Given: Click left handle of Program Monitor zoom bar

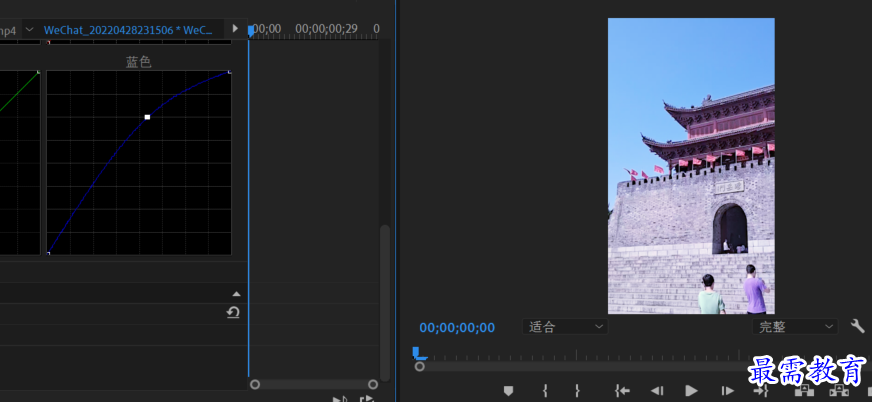Looking at the screenshot, I should 420,366.
